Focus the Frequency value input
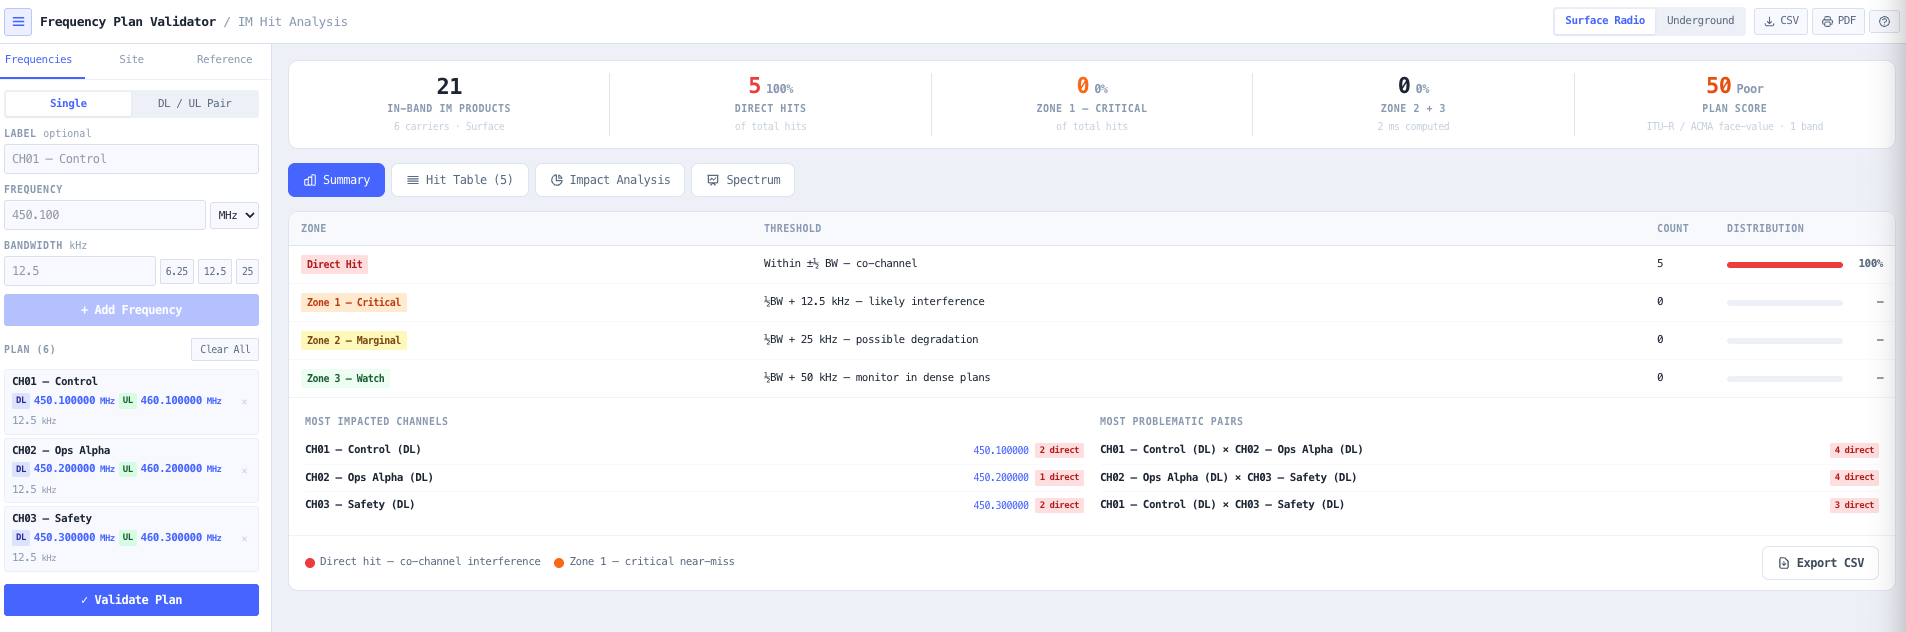 [x=105, y=215]
